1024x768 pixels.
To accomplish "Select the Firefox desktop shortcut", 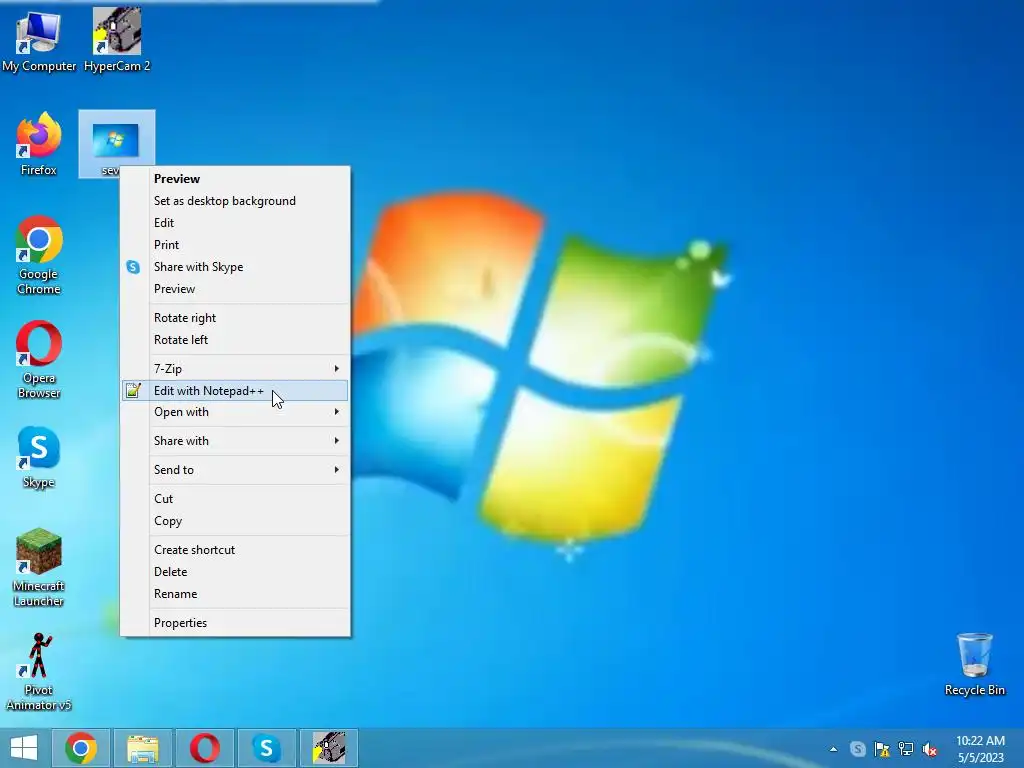I will tap(39, 144).
